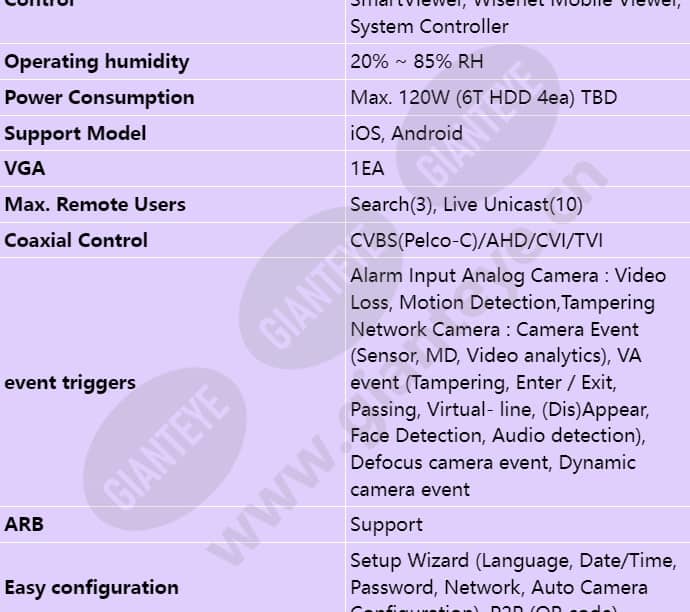Select the iOS, Android value
This screenshot has width=690, height=612.
point(406,133)
